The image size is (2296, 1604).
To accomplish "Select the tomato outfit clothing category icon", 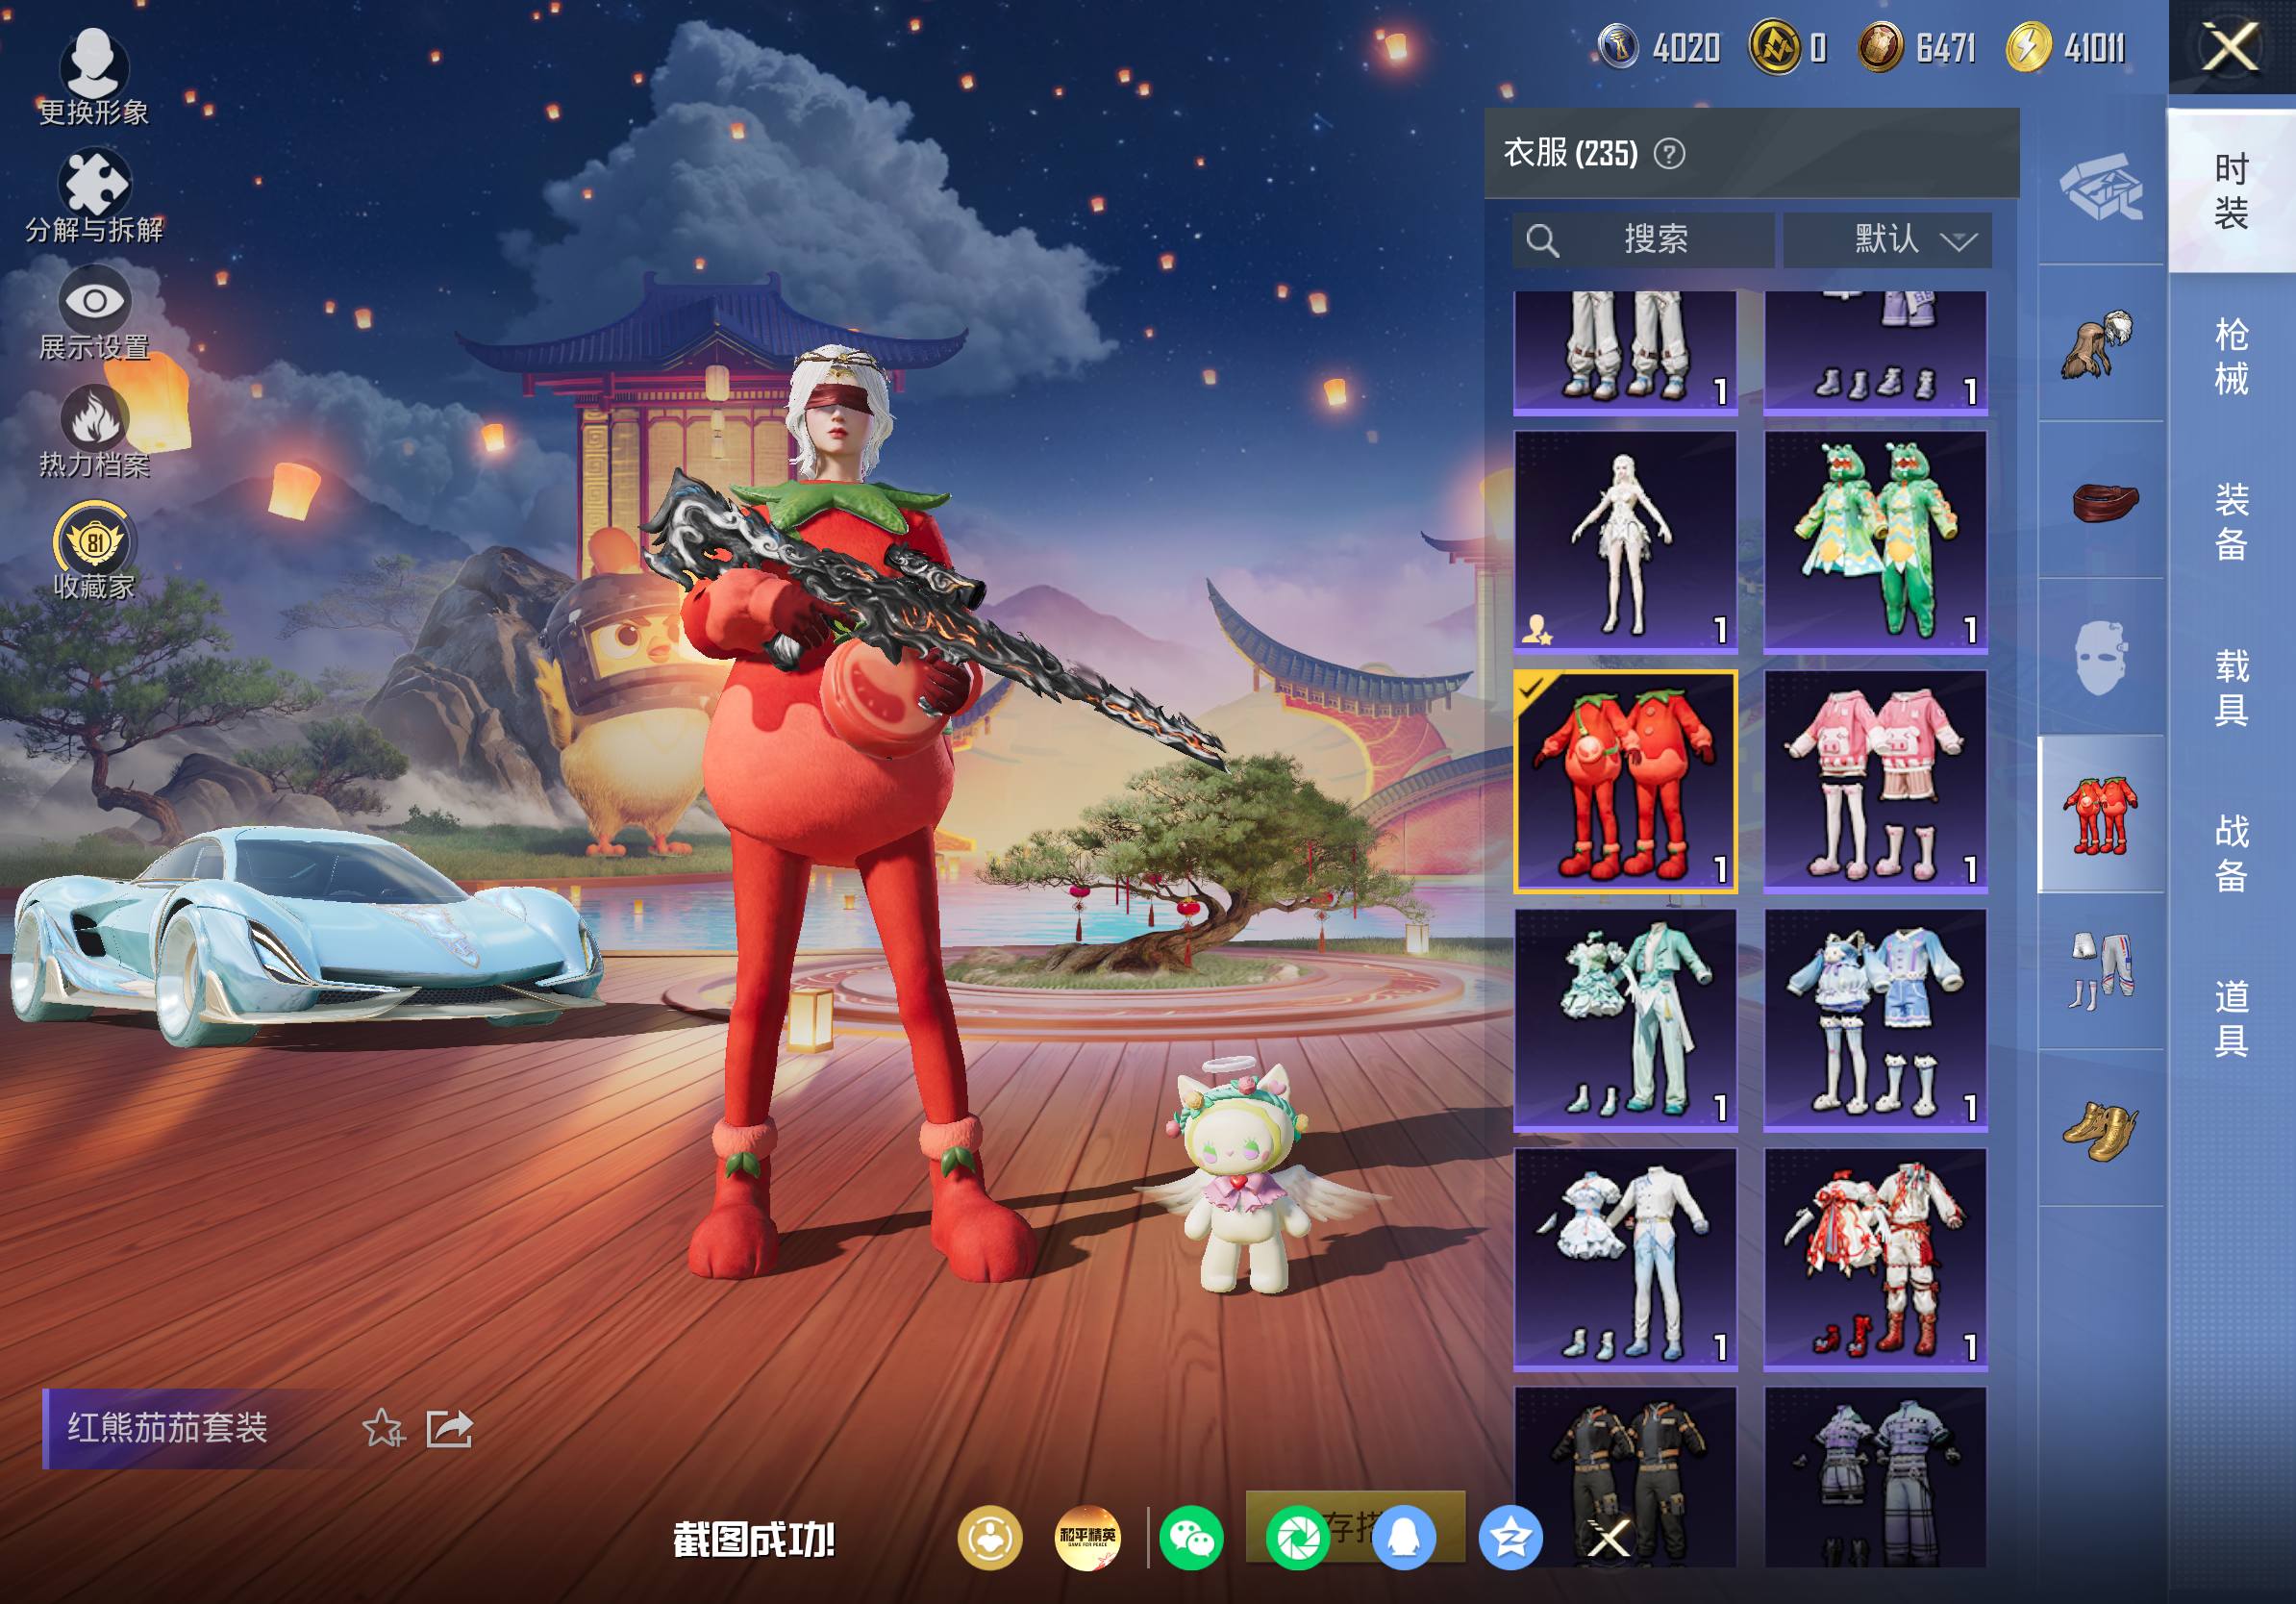I will coord(2101,814).
